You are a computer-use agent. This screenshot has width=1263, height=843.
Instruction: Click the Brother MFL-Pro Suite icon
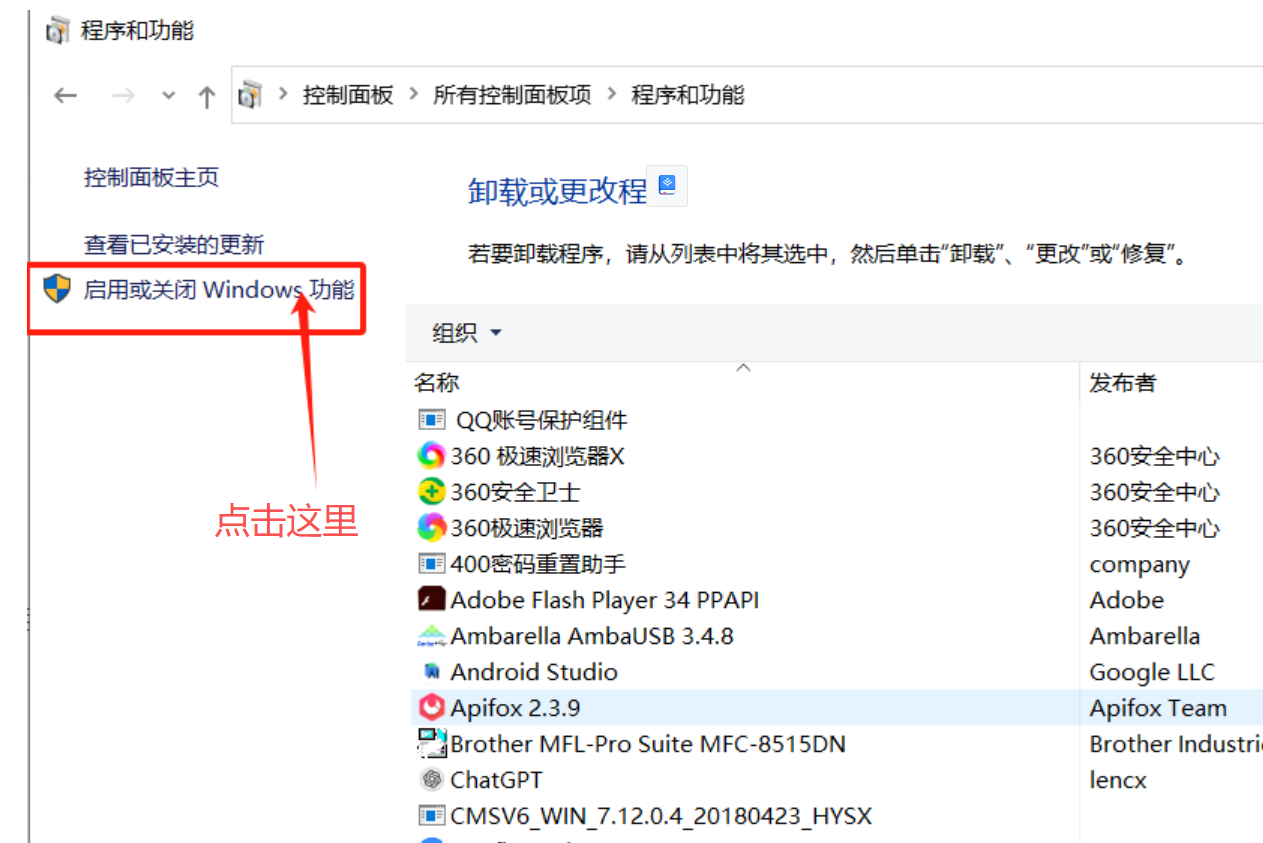[431, 744]
